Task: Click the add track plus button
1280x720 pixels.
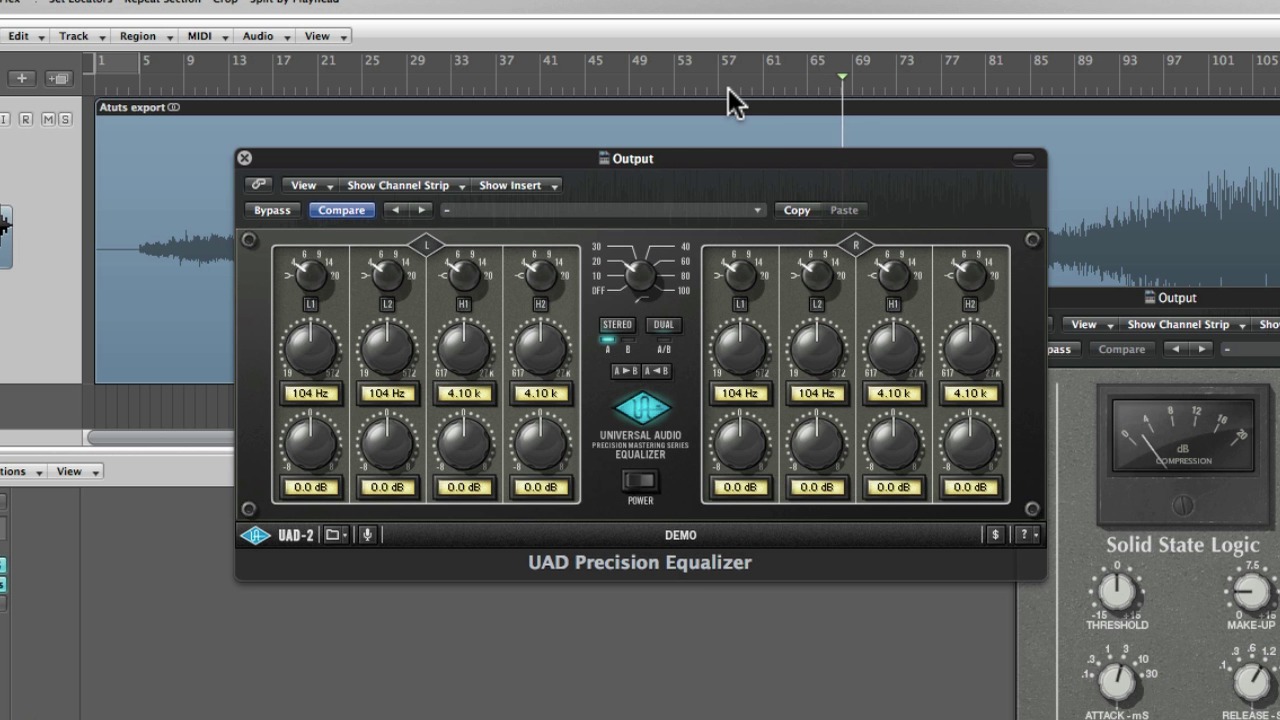Action: coord(21,78)
